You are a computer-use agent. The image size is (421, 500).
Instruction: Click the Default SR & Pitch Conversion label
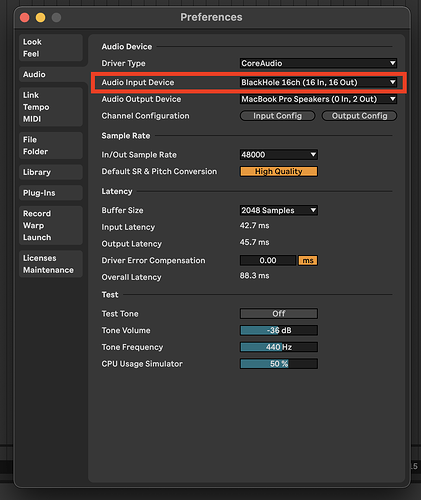(x=159, y=171)
